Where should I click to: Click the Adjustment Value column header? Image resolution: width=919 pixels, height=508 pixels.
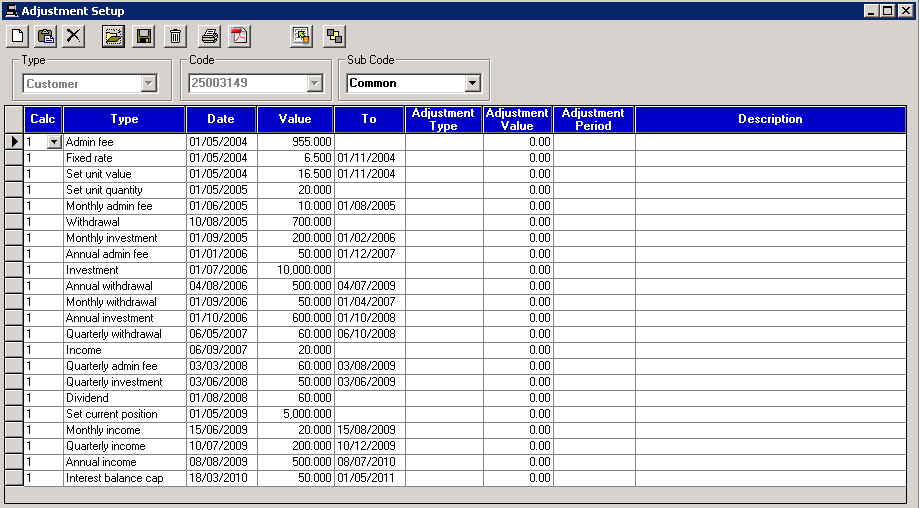point(518,119)
